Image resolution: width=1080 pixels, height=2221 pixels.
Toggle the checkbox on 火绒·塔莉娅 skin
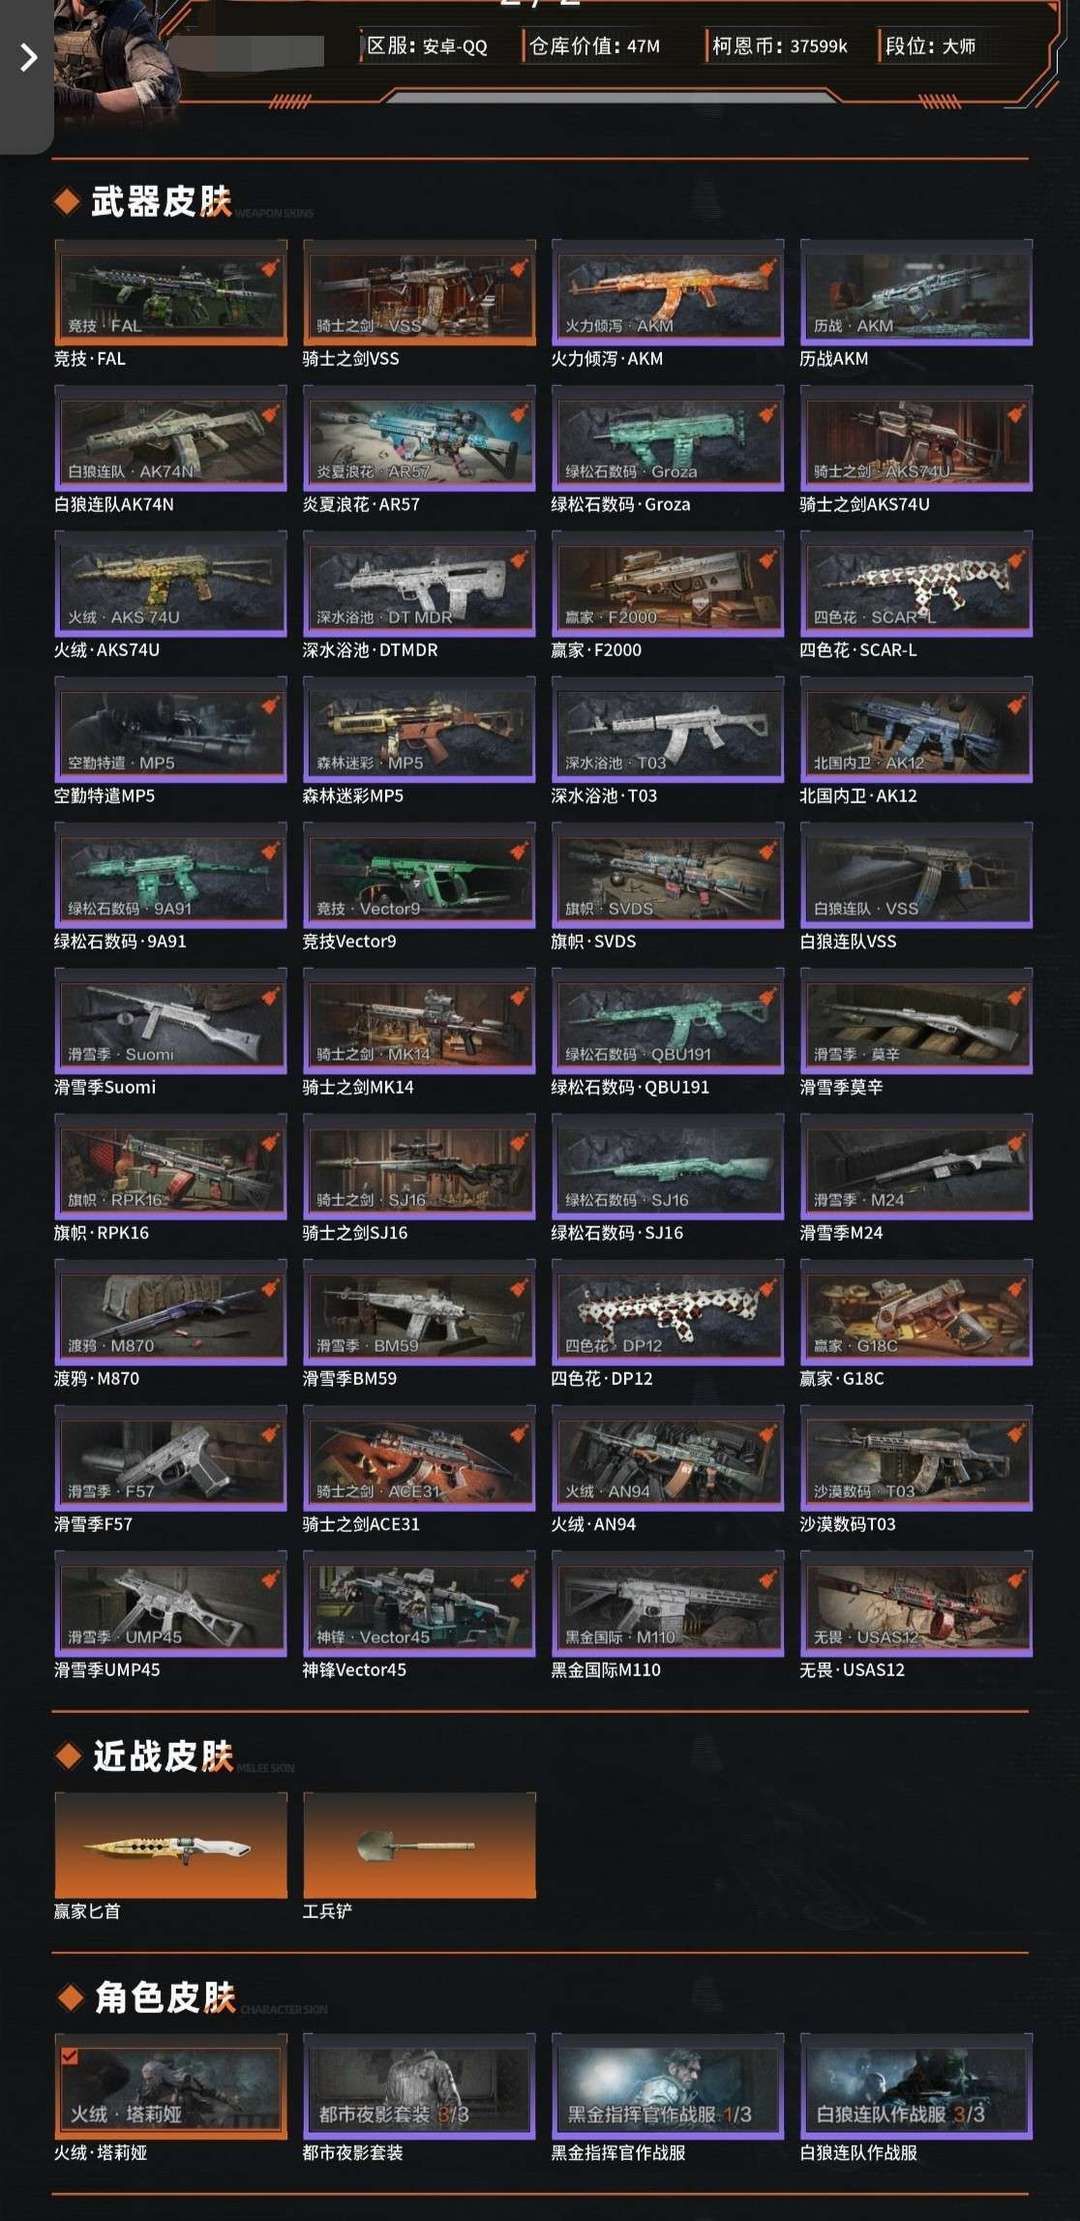coord(69,2056)
